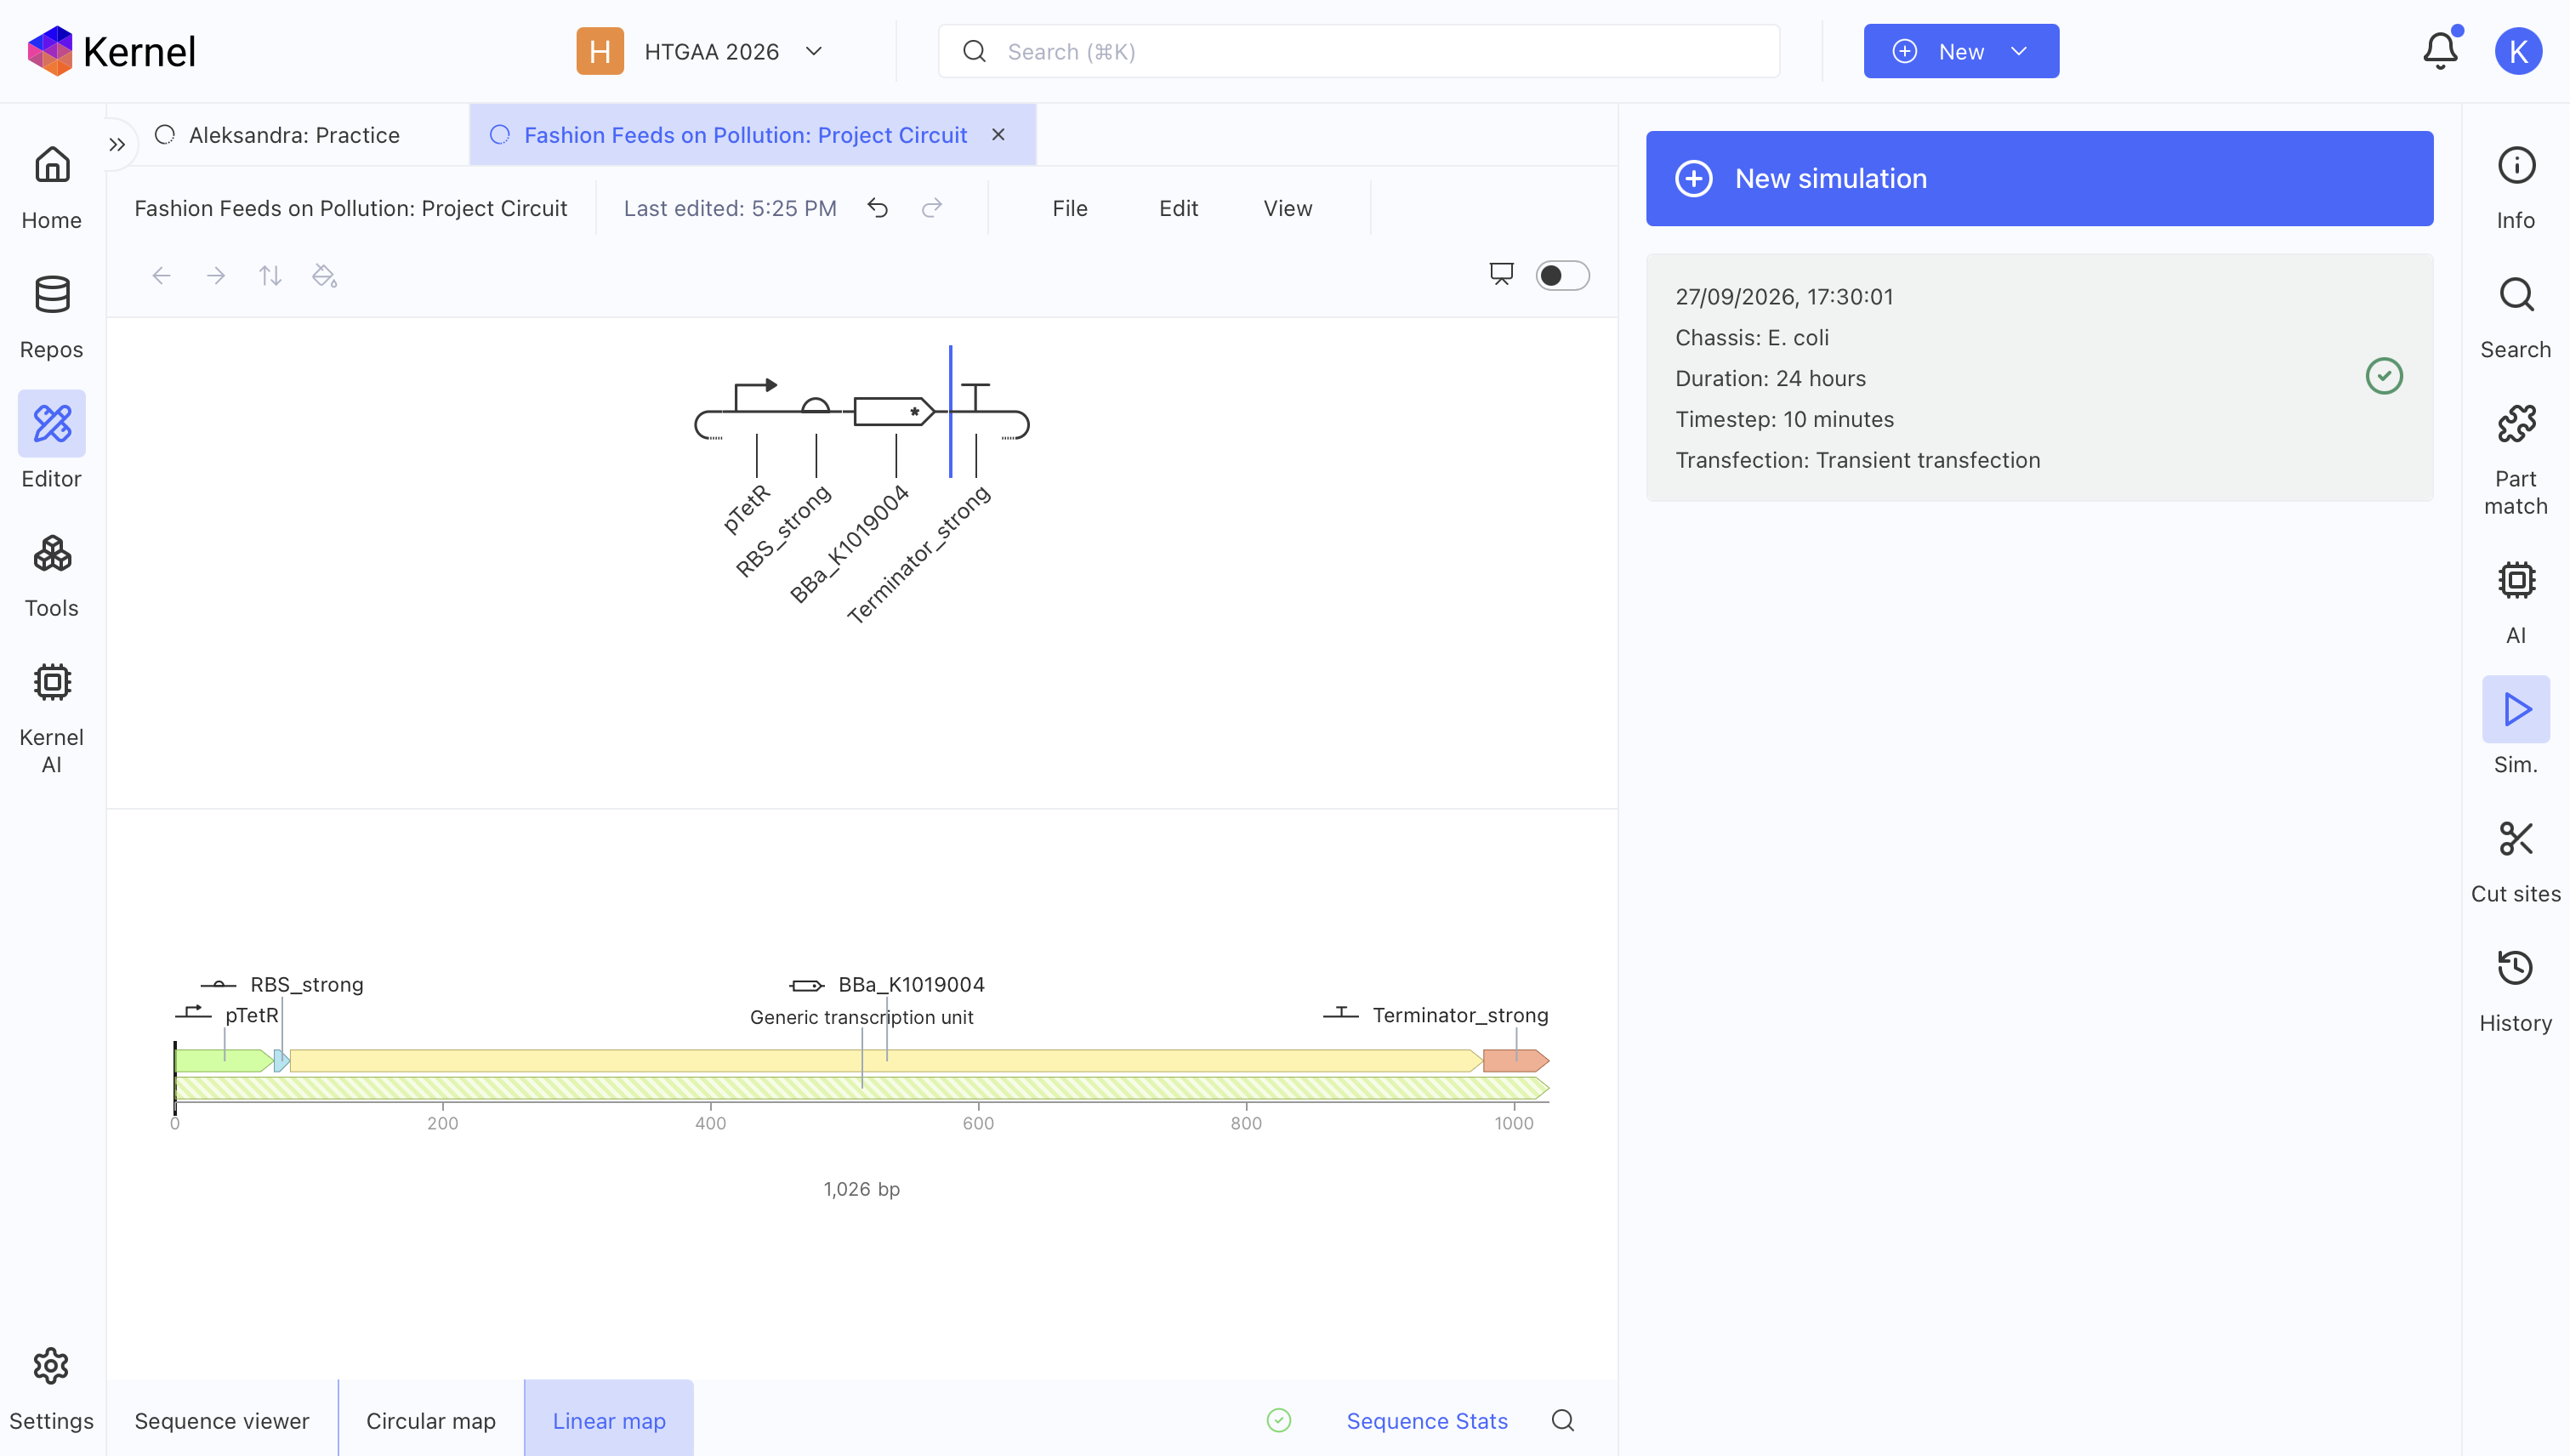Click the right arrow navigation tool
Image resolution: width=2570 pixels, height=1456 pixels.
click(216, 275)
